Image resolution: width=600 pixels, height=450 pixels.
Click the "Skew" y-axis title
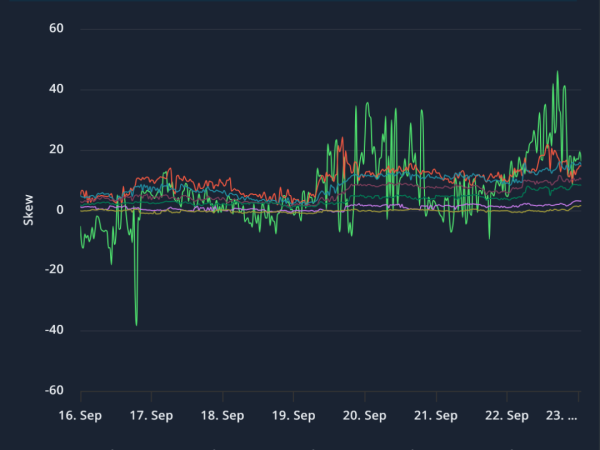[x=28, y=210]
